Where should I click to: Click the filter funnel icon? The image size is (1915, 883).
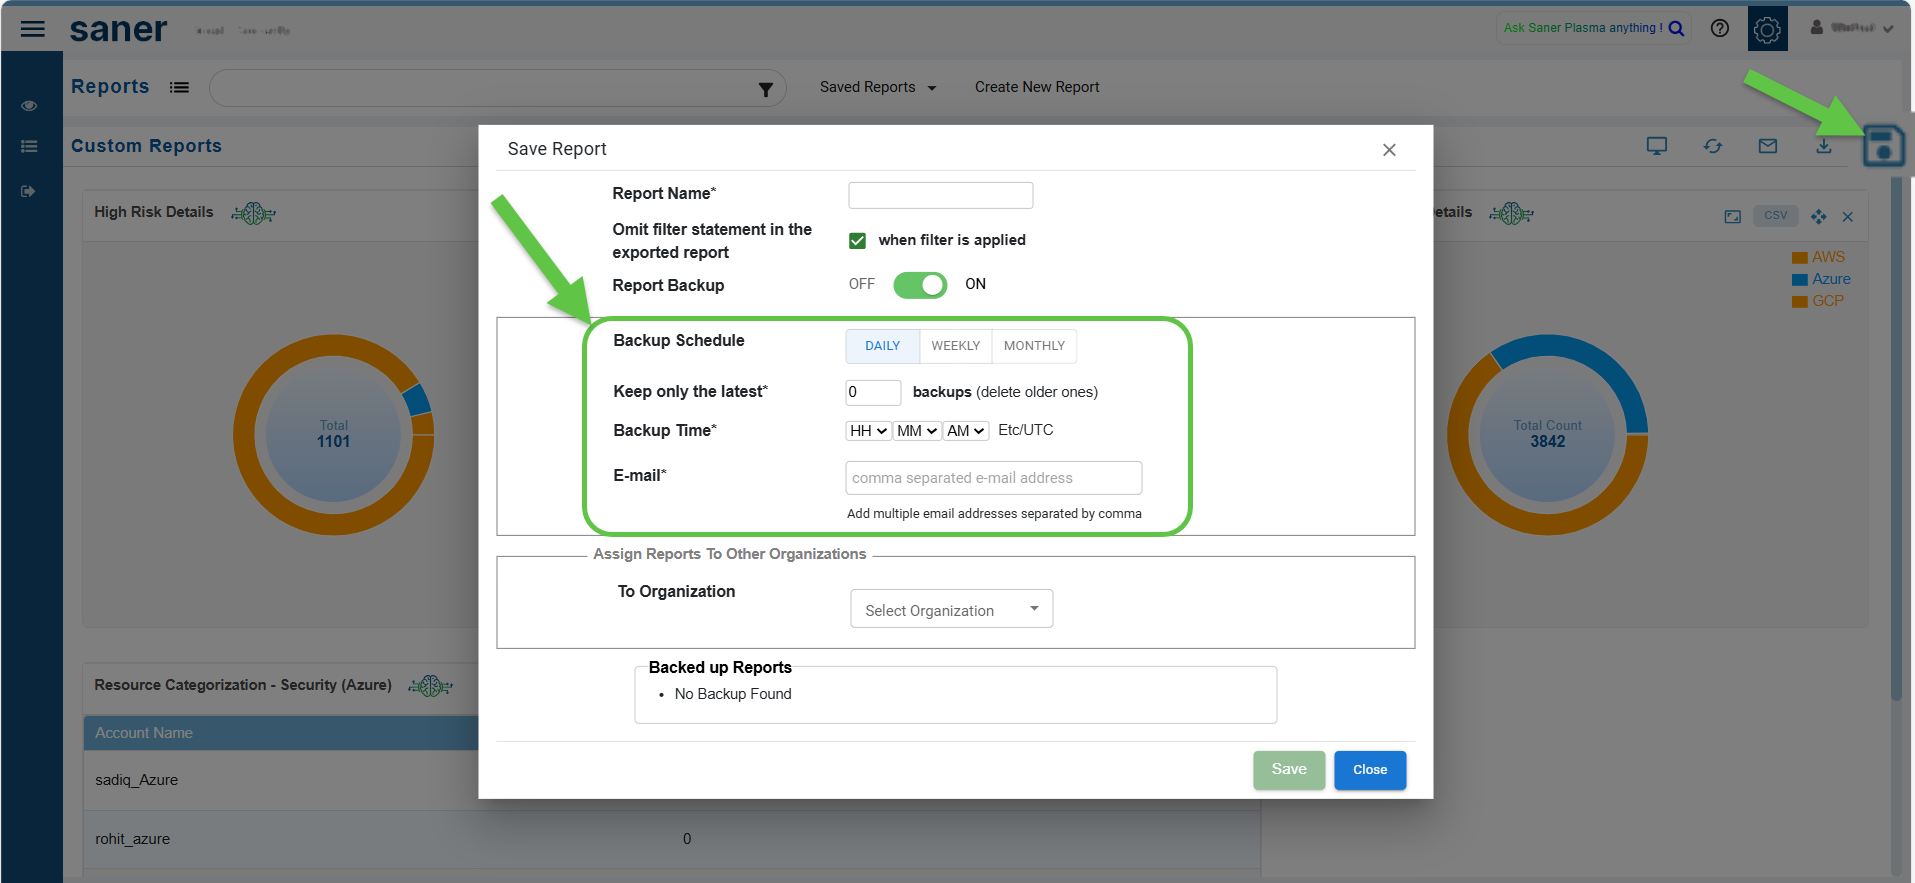point(765,89)
